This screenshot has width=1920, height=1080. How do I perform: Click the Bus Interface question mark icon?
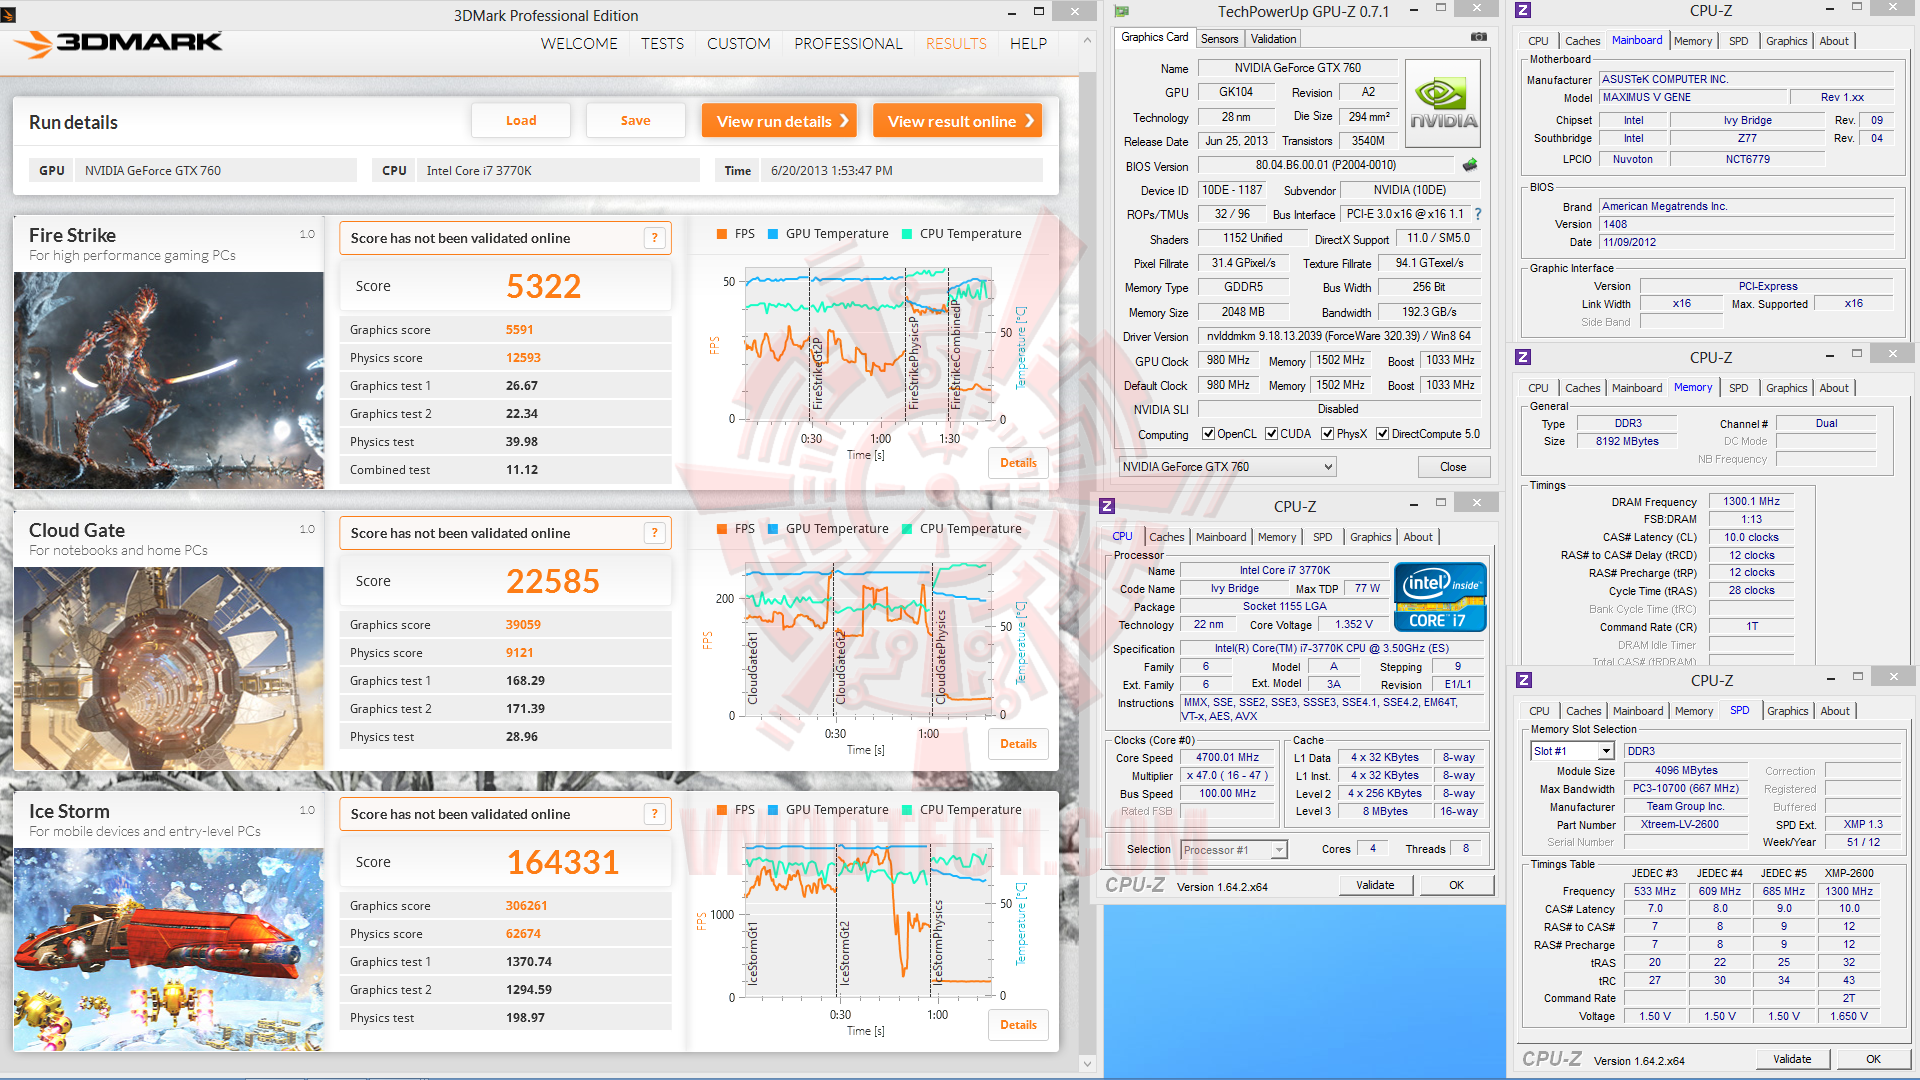click(1478, 214)
